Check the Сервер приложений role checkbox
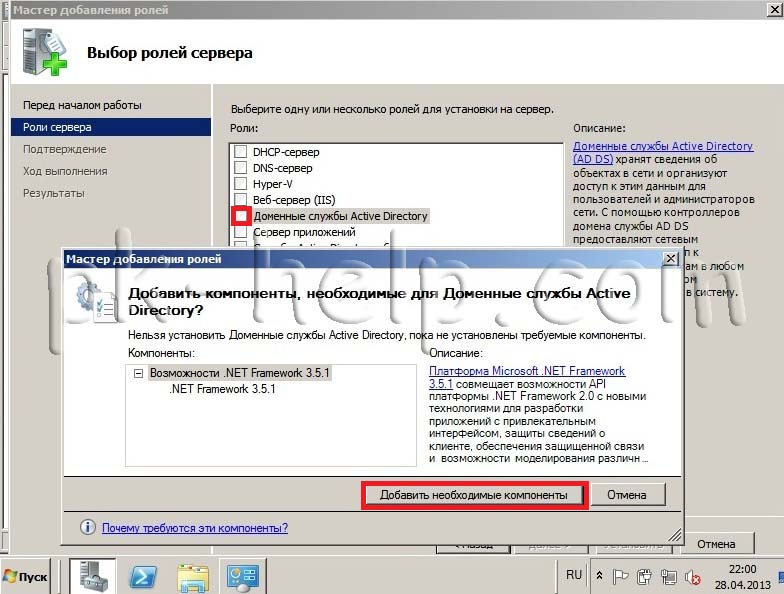Screen dimensions: 784x594 [241, 232]
